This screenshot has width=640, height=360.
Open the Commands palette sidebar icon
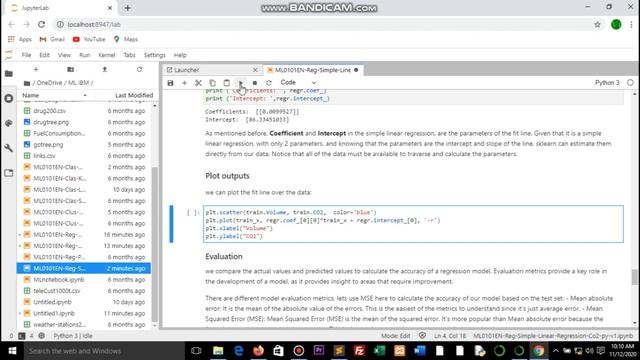[x=9, y=123]
